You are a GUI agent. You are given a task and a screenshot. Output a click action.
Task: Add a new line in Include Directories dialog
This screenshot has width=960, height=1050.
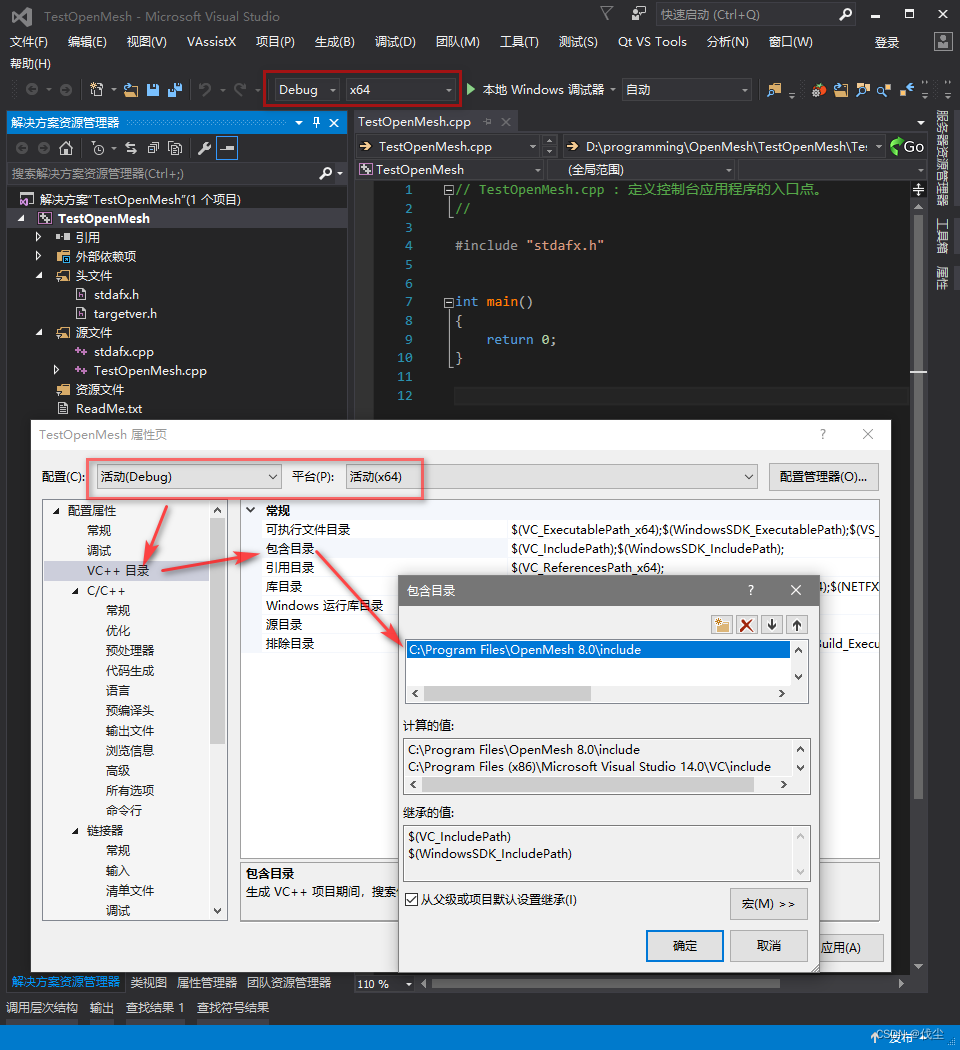pos(721,624)
